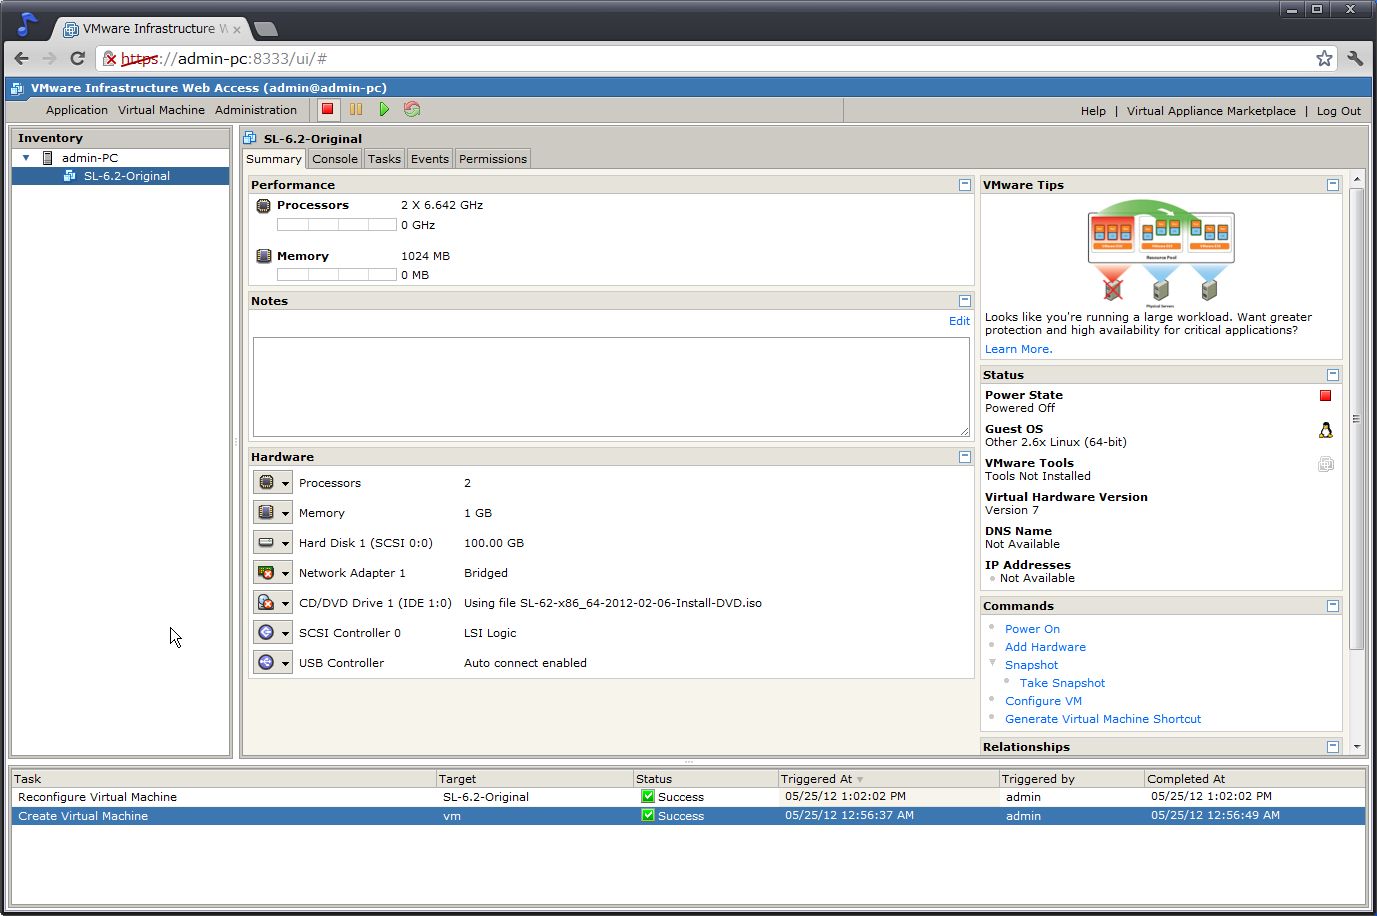This screenshot has width=1377, height=916.
Task: Collapse the admin-PC tree node
Action: (26, 158)
